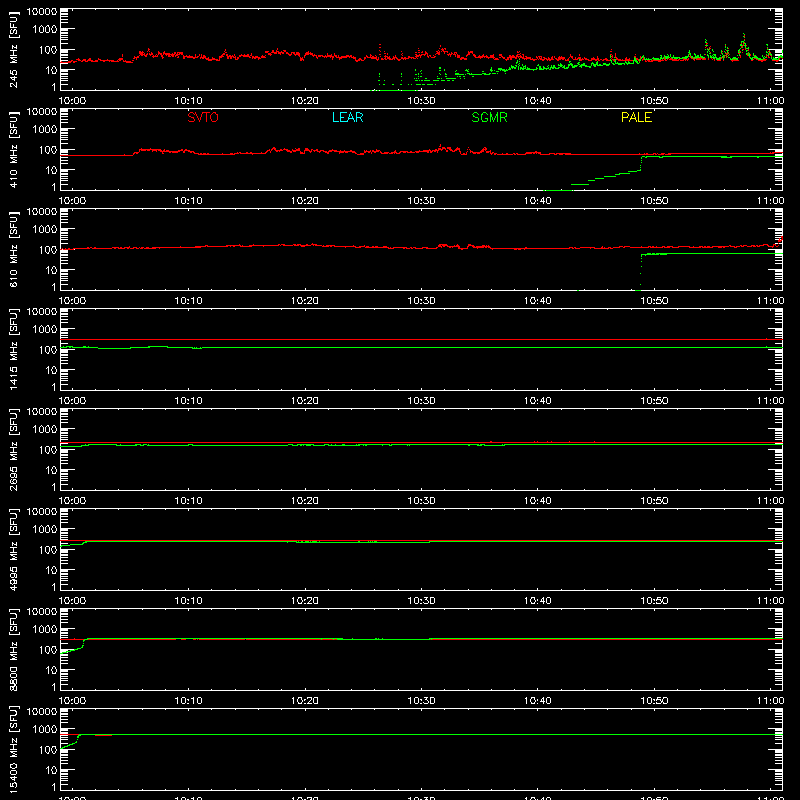Click the 1000 y-axis label of 410 MHz plot
The height and width of the screenshot is (800, 800).
tap(45, 130)
